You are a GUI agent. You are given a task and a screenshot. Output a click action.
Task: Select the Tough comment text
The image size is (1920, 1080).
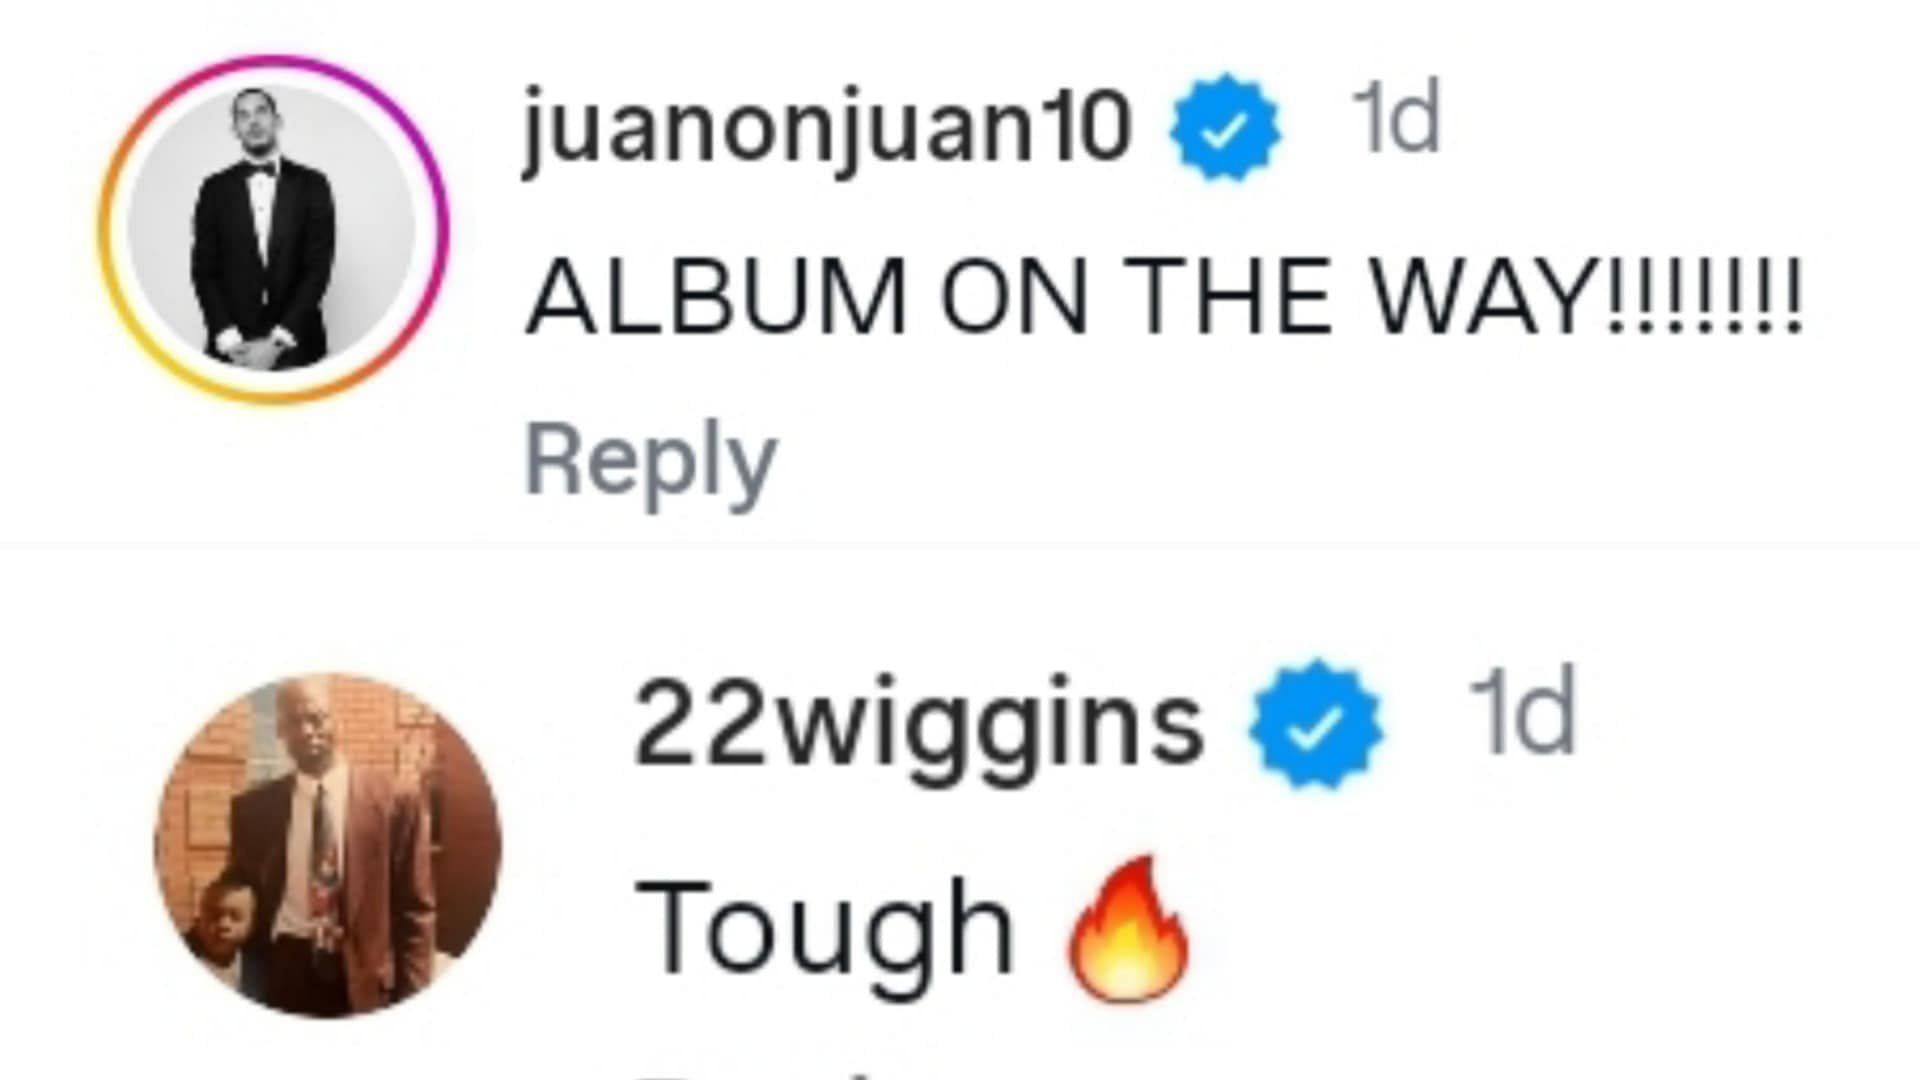[x=913, y=928]
